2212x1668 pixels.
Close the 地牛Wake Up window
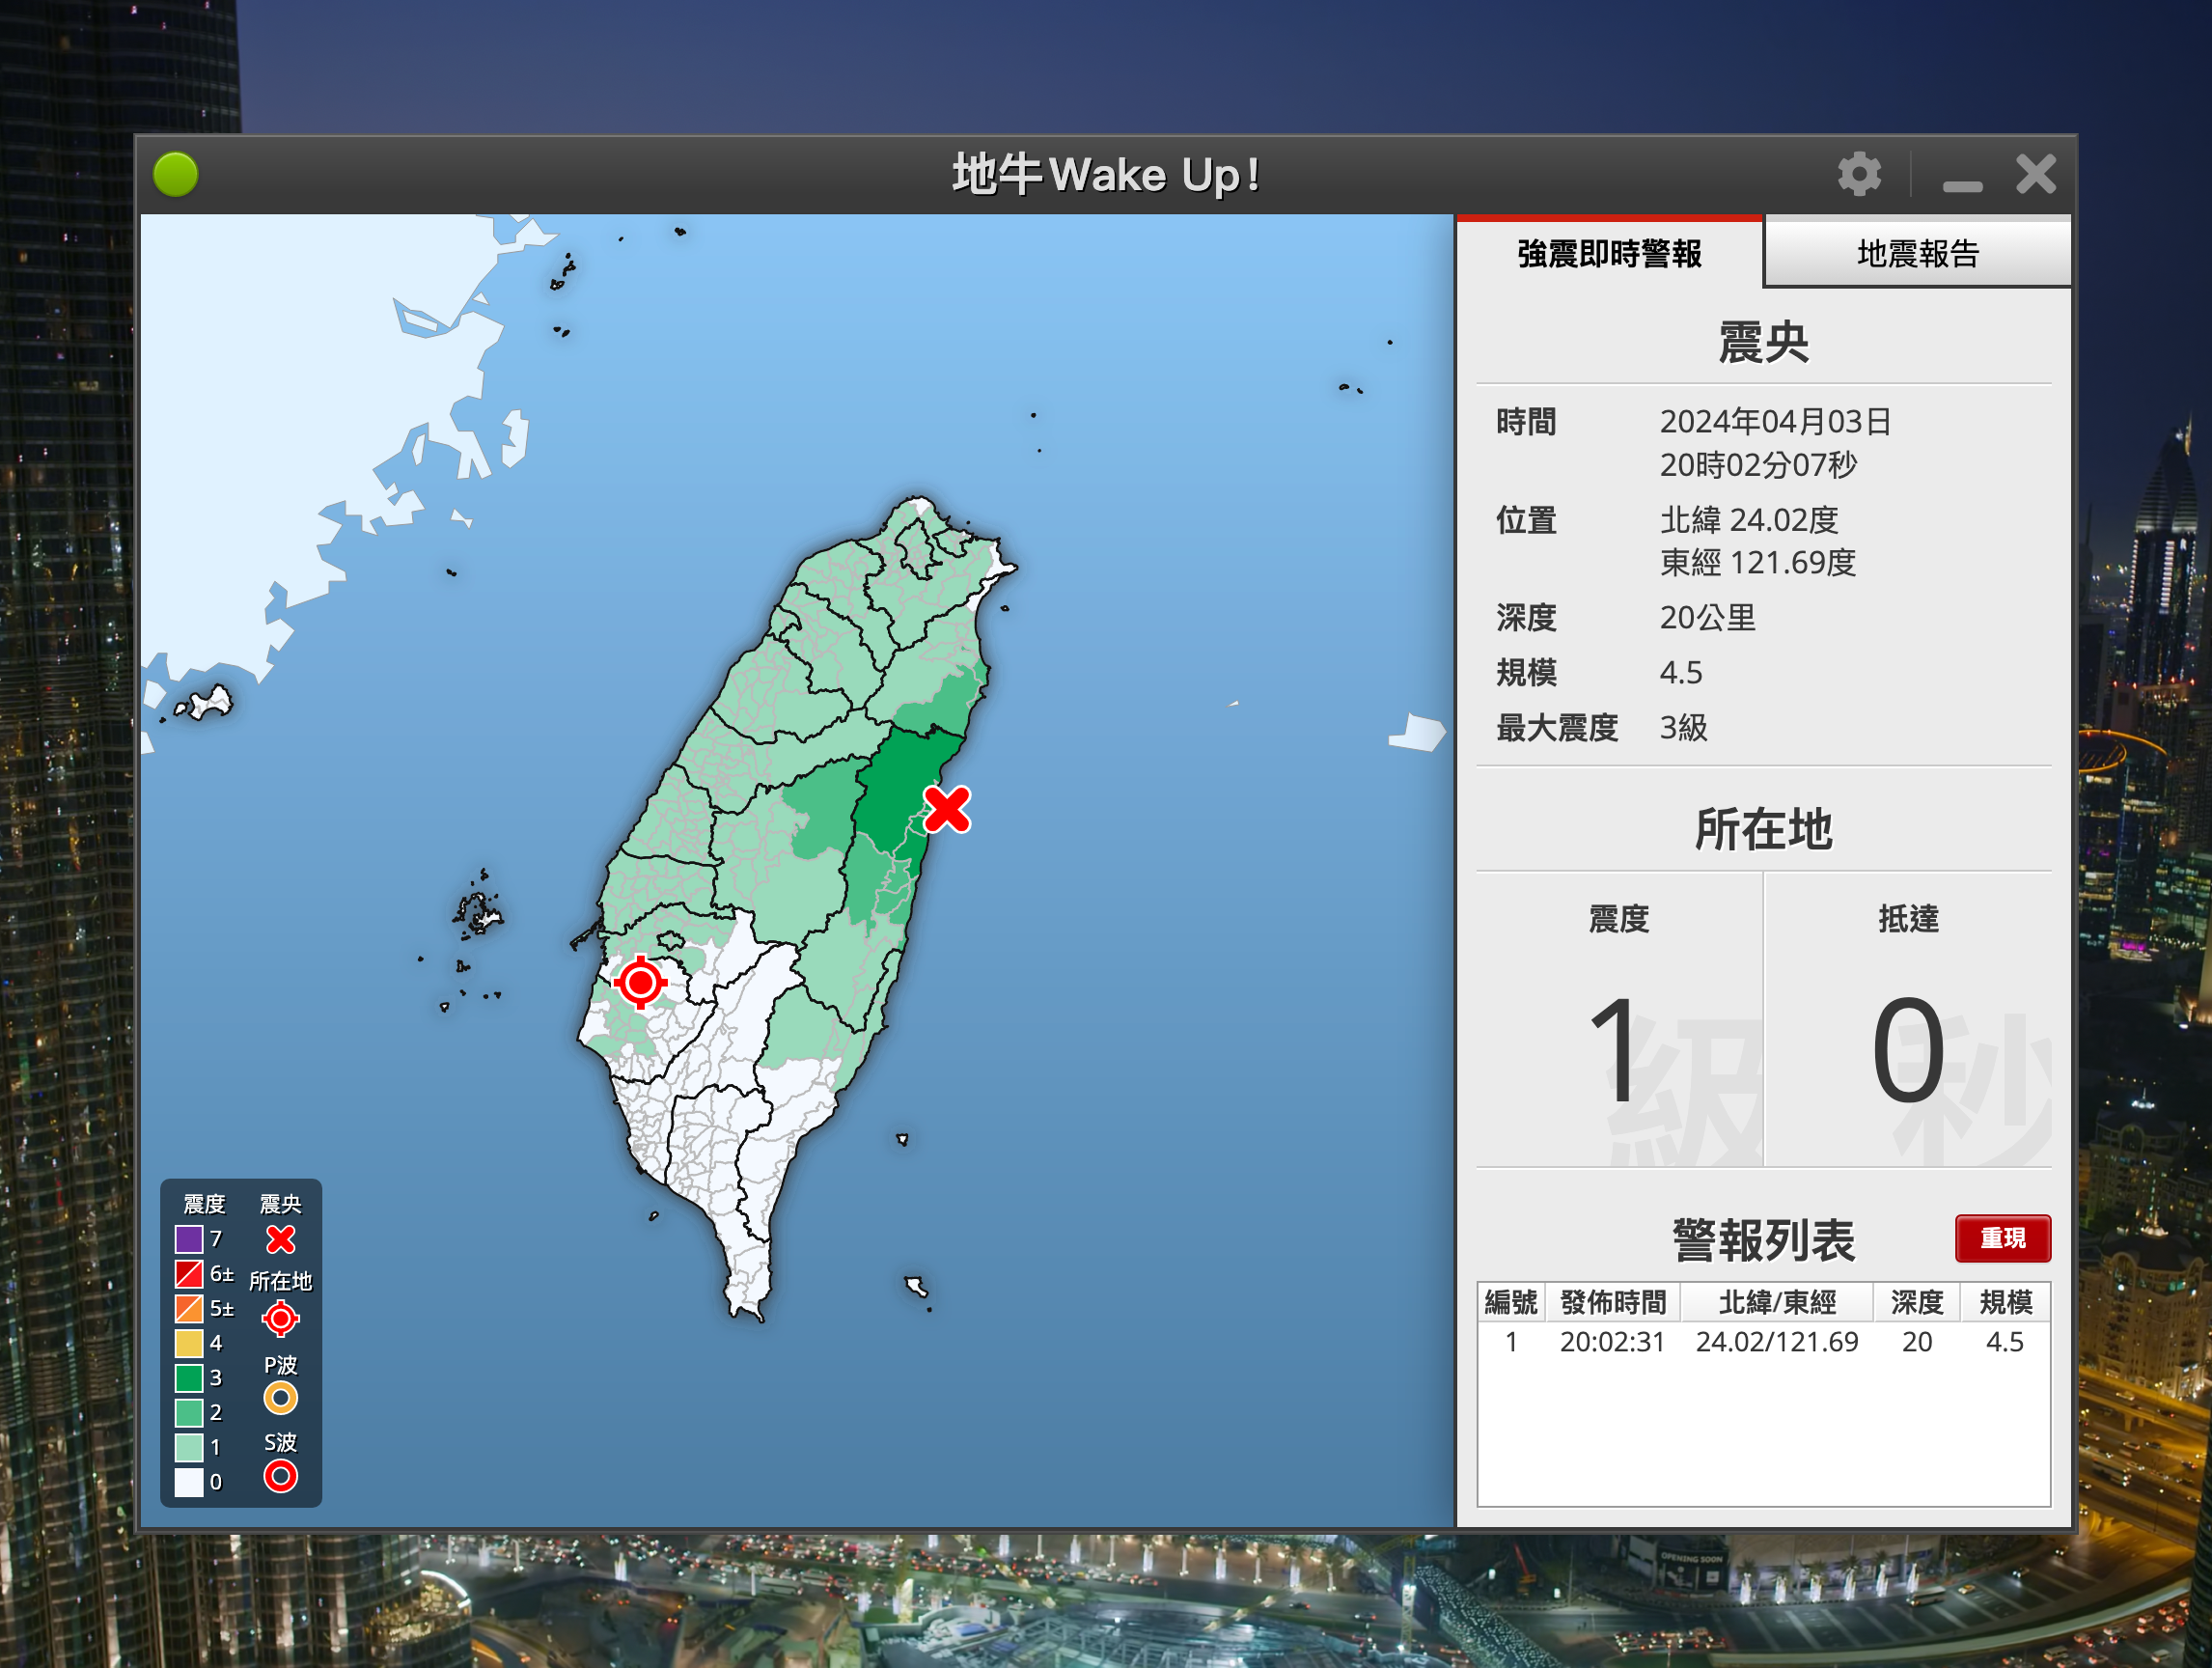click(2035, 175)
